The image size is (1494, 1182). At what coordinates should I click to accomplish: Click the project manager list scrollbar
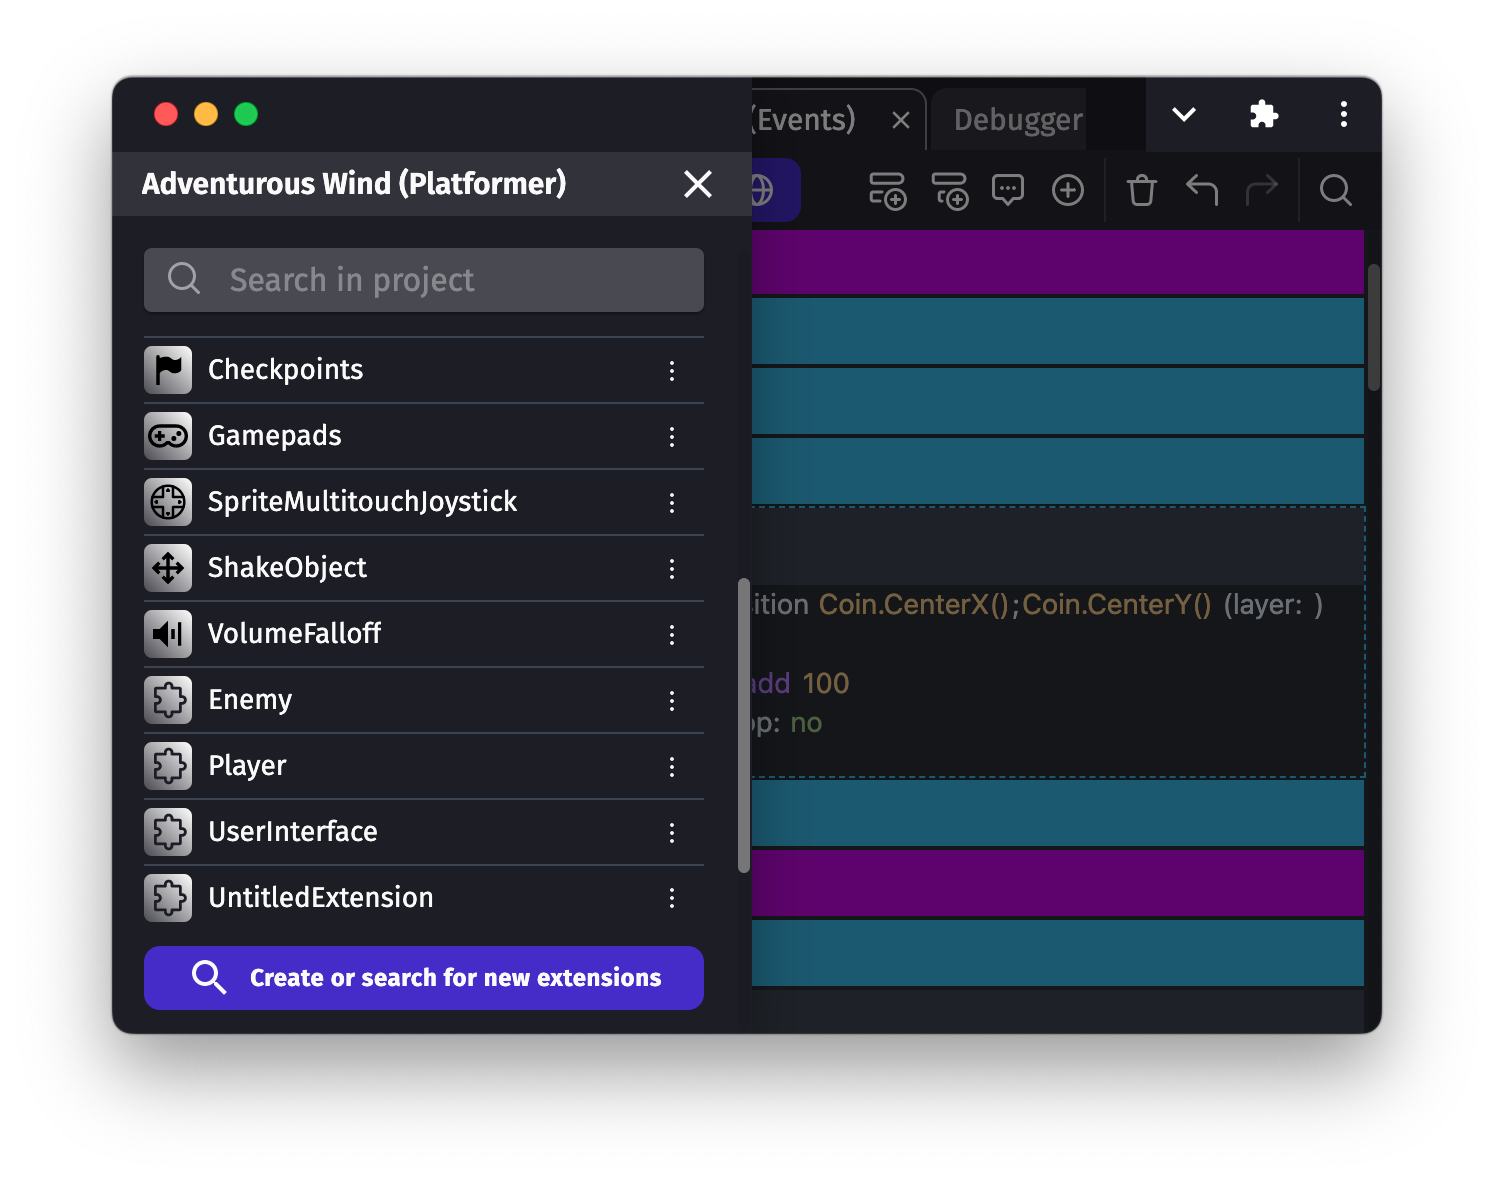743,725
